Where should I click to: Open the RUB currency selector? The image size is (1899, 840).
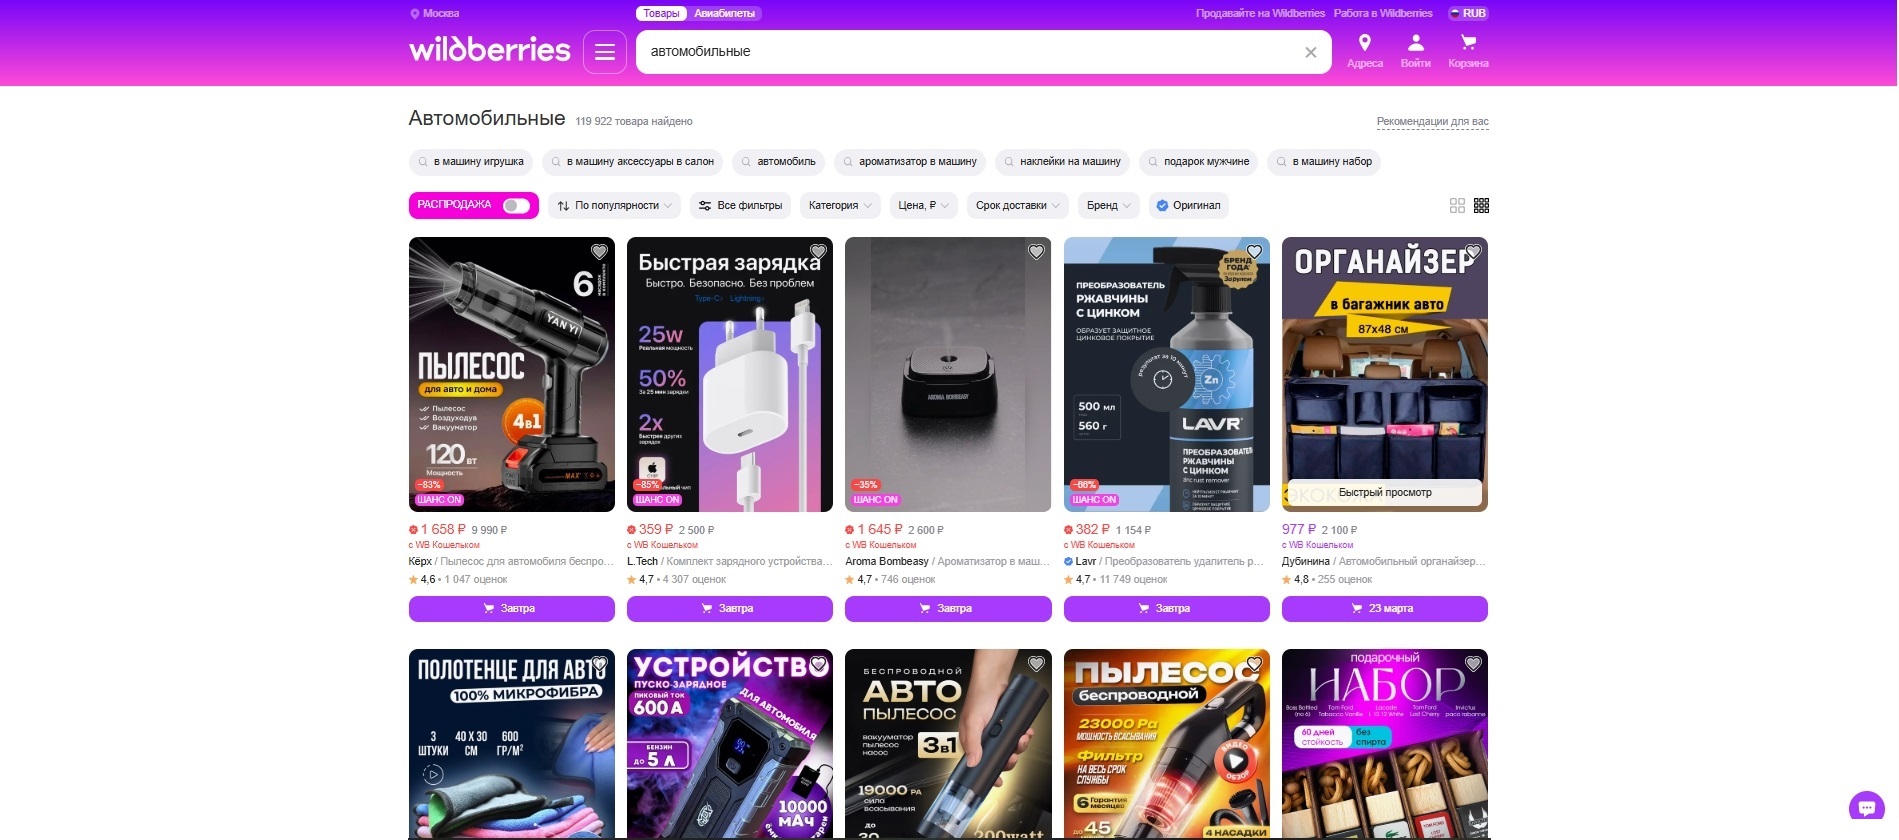[1467, 13]
